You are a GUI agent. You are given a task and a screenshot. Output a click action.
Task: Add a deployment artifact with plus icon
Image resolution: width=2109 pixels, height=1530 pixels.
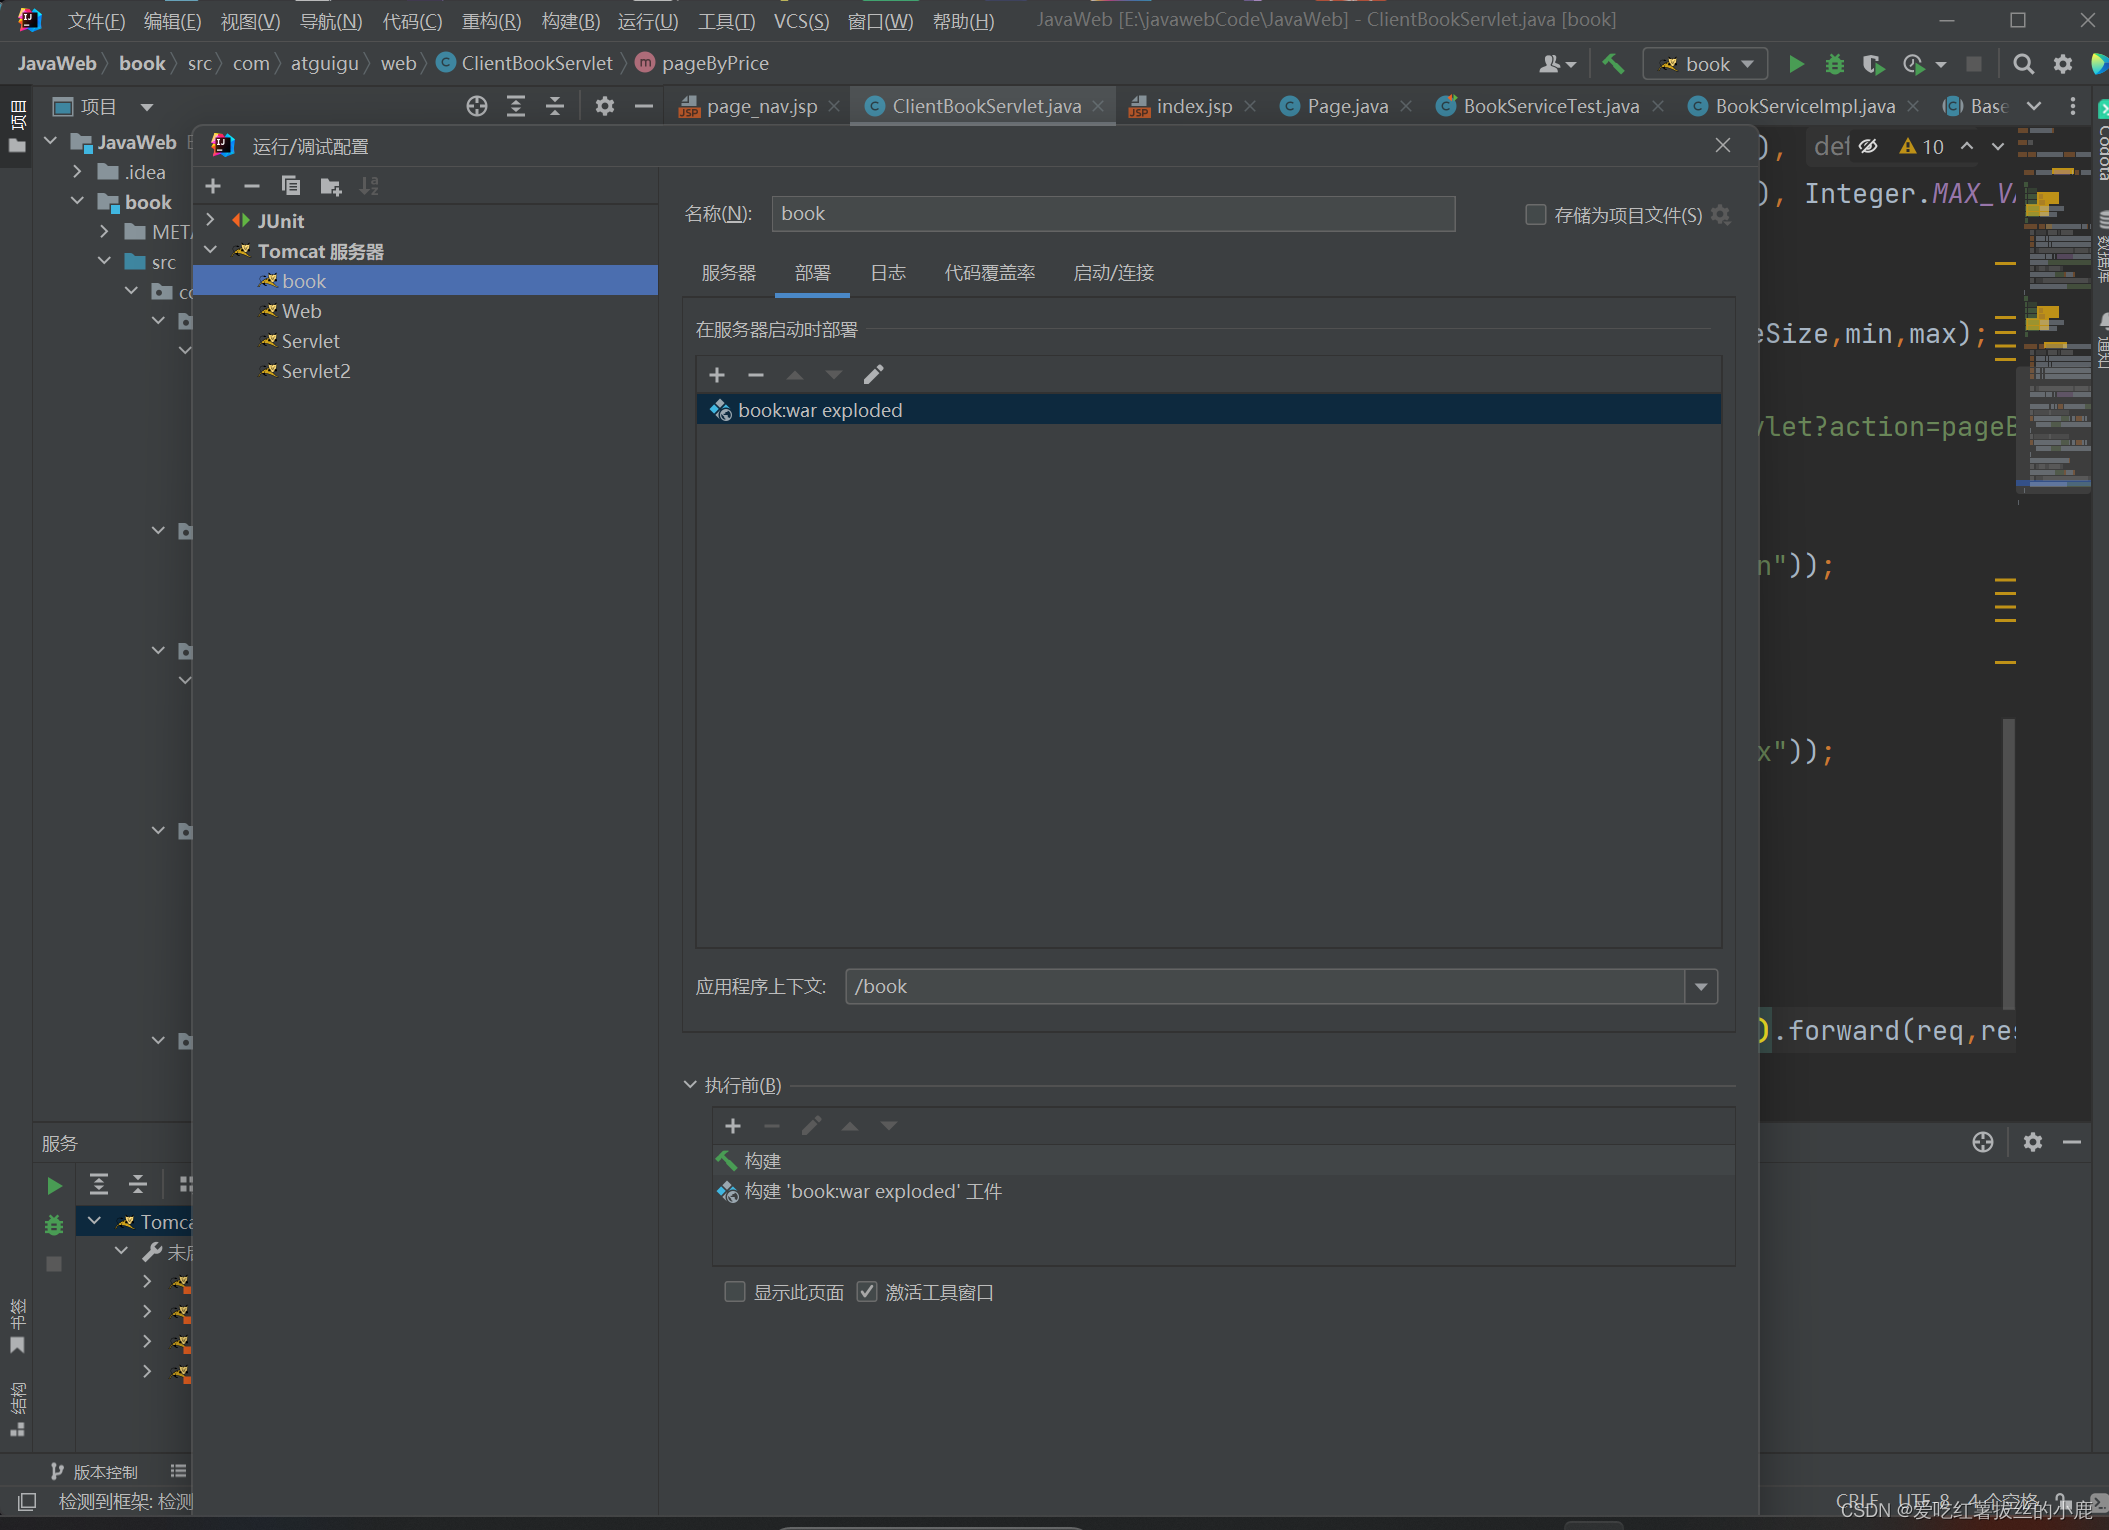(717, 375)
